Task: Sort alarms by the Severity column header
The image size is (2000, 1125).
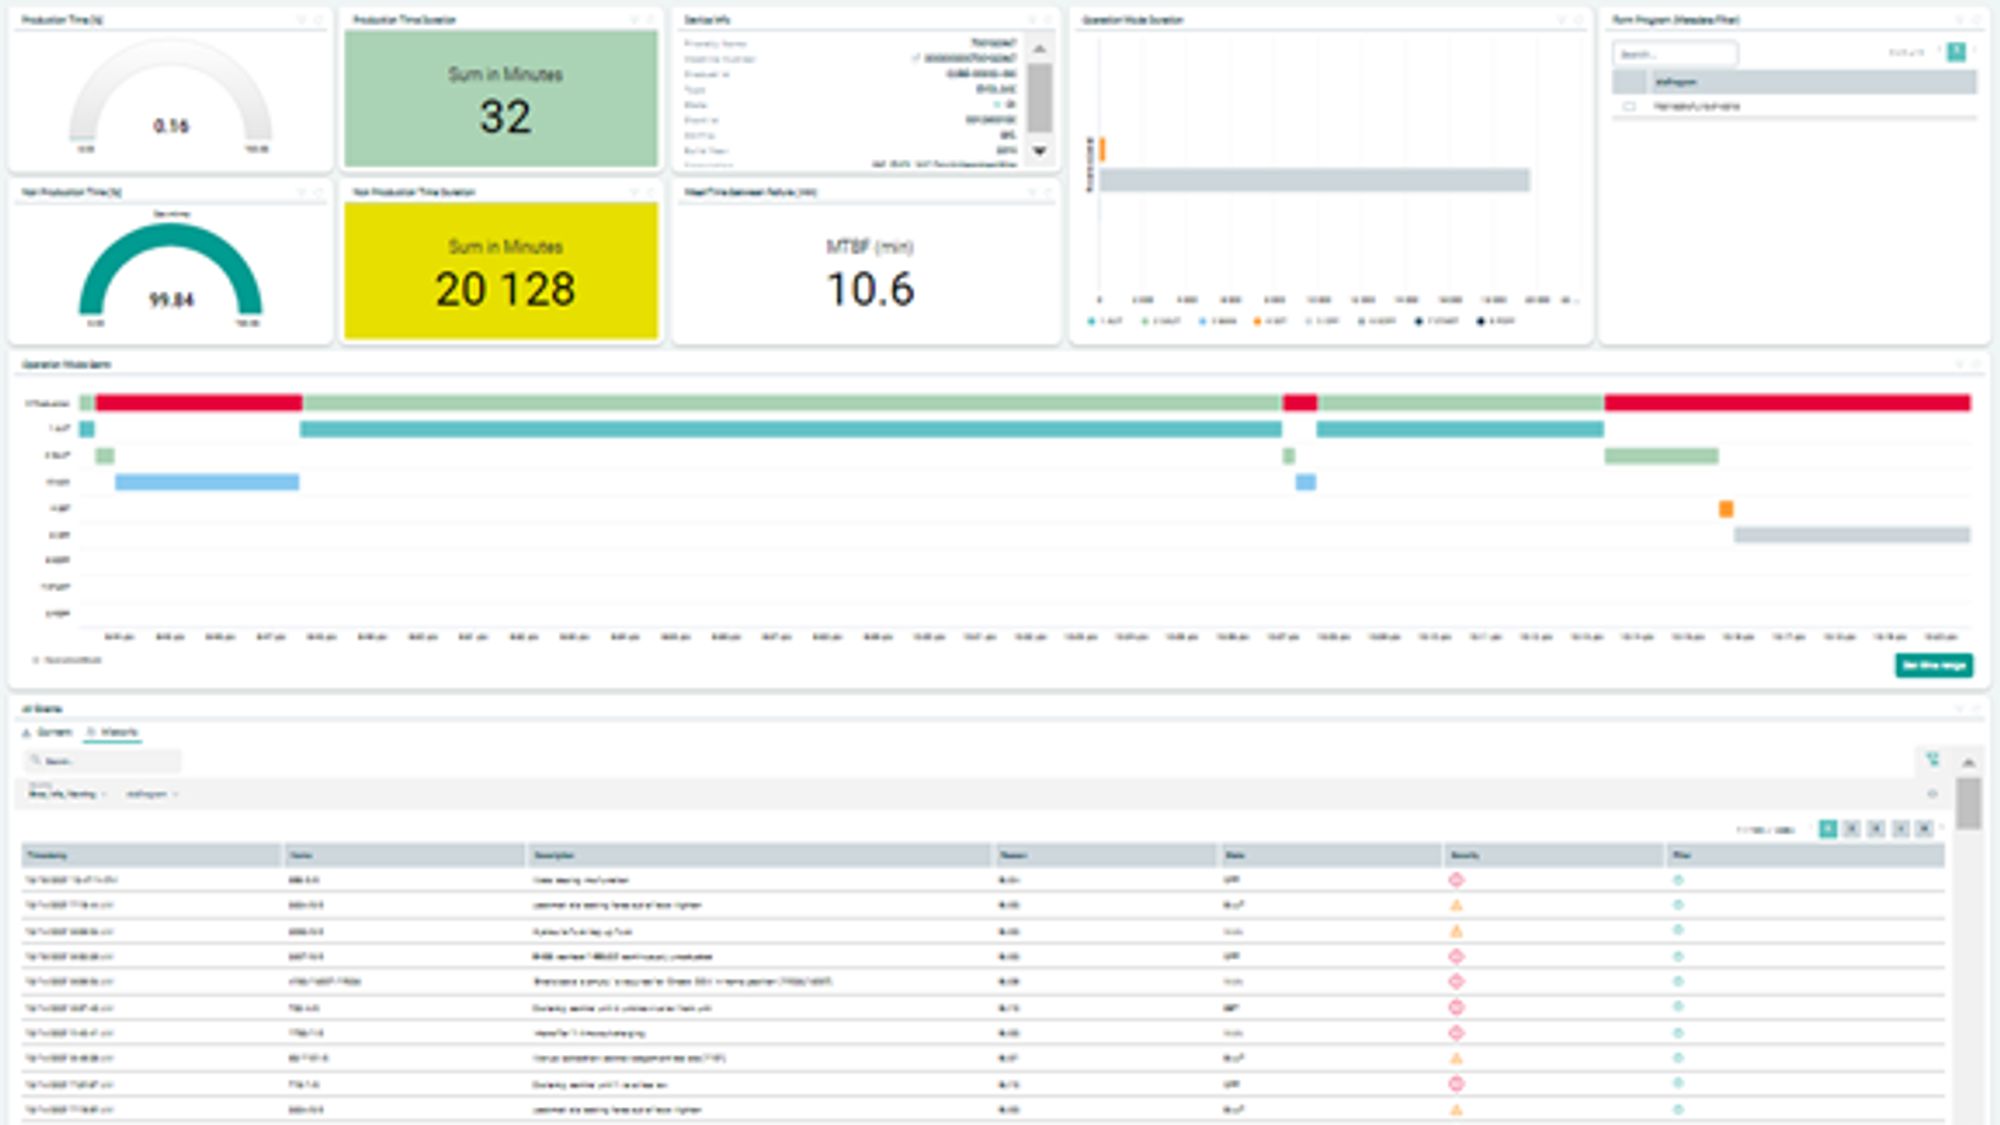Action: click(x=1555, y=855)
